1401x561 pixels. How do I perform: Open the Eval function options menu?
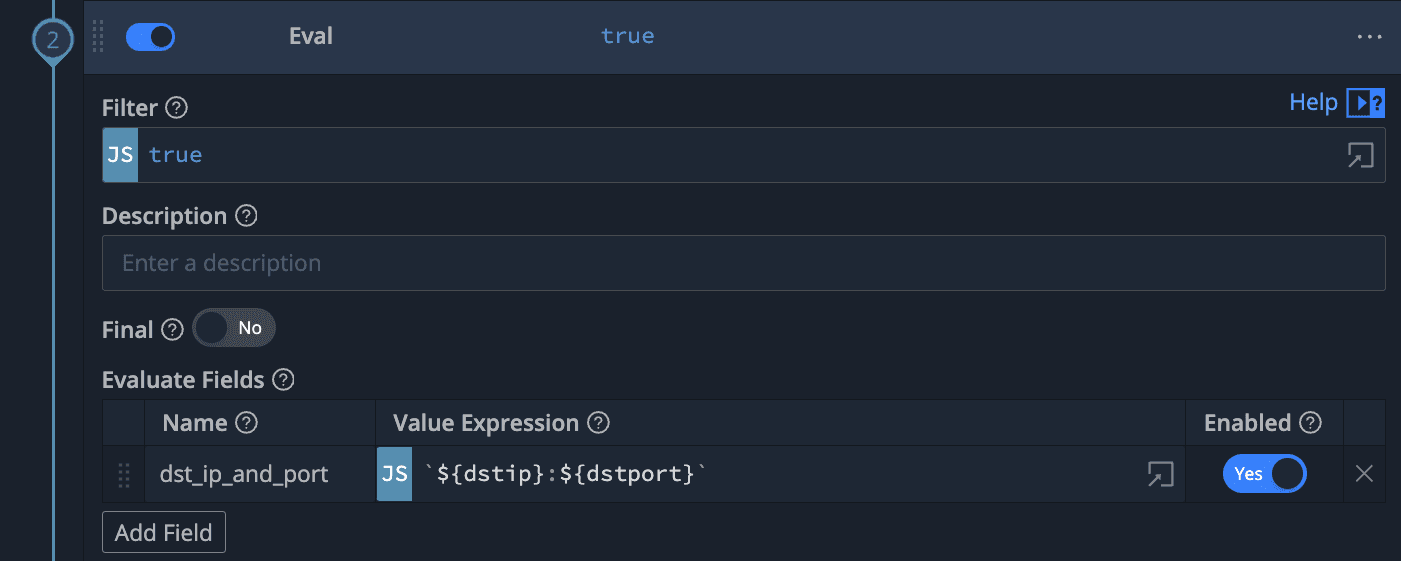(1368, 37)
